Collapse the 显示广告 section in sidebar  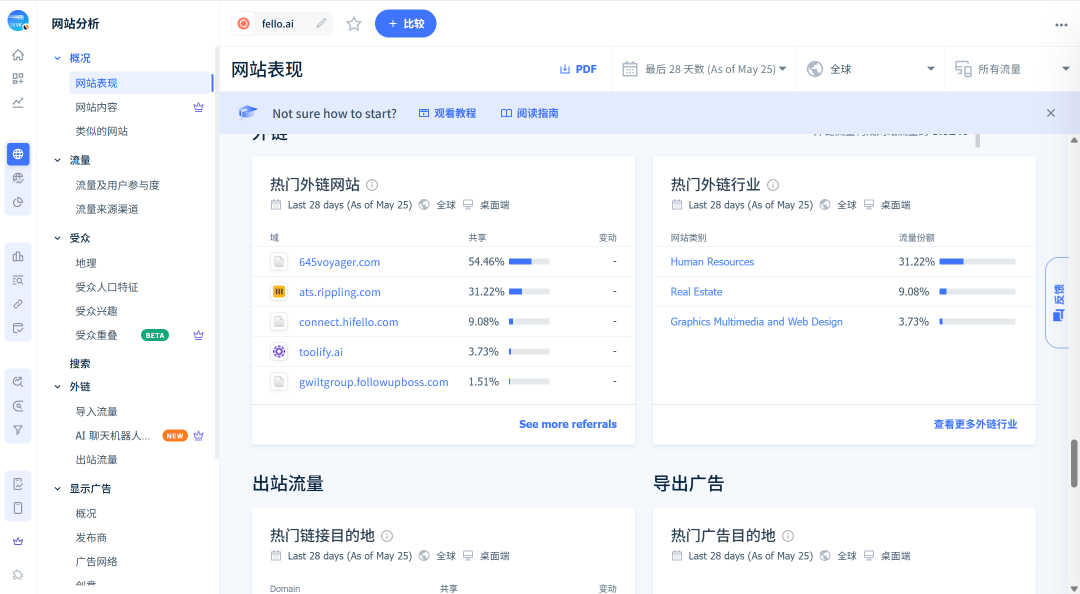point(58,489)
